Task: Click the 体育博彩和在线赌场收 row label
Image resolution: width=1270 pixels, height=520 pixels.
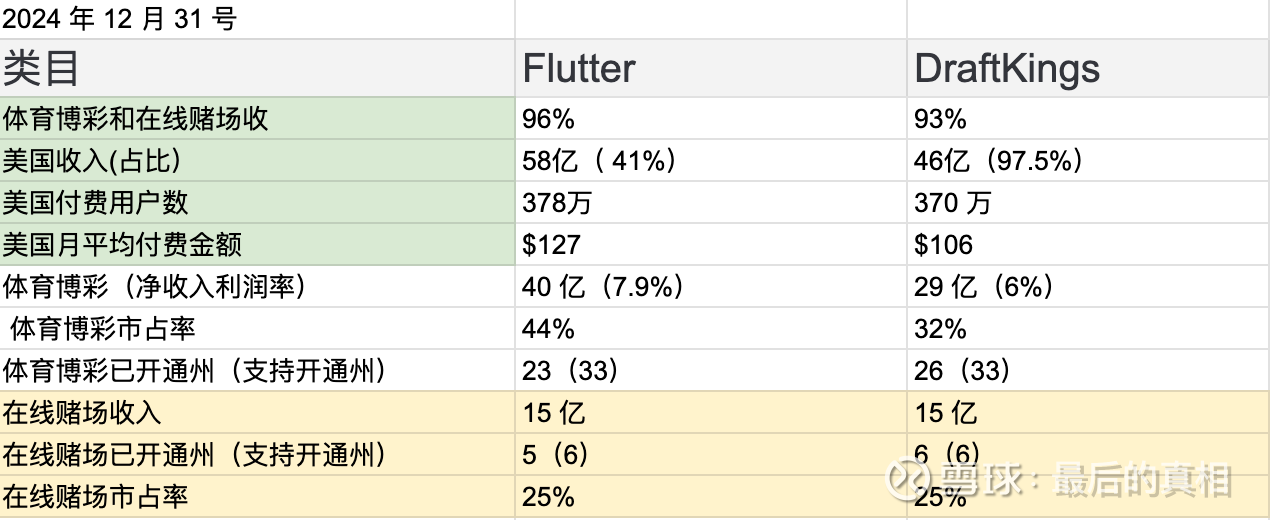Action: click(x=257, y=119)
